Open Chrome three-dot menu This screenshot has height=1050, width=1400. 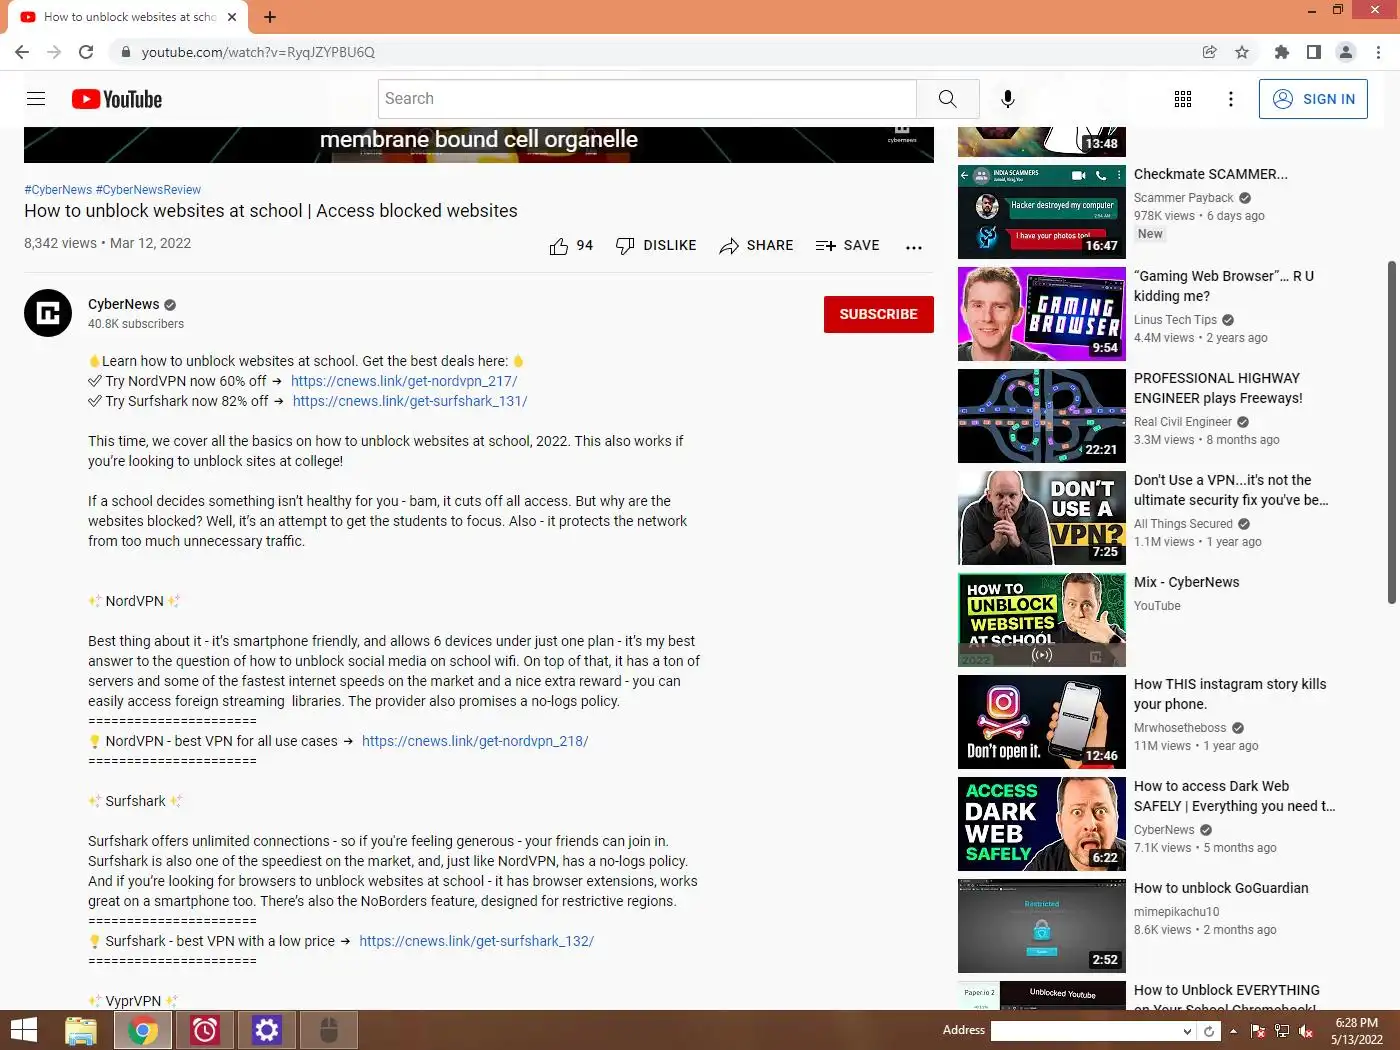click(1379, 52)
